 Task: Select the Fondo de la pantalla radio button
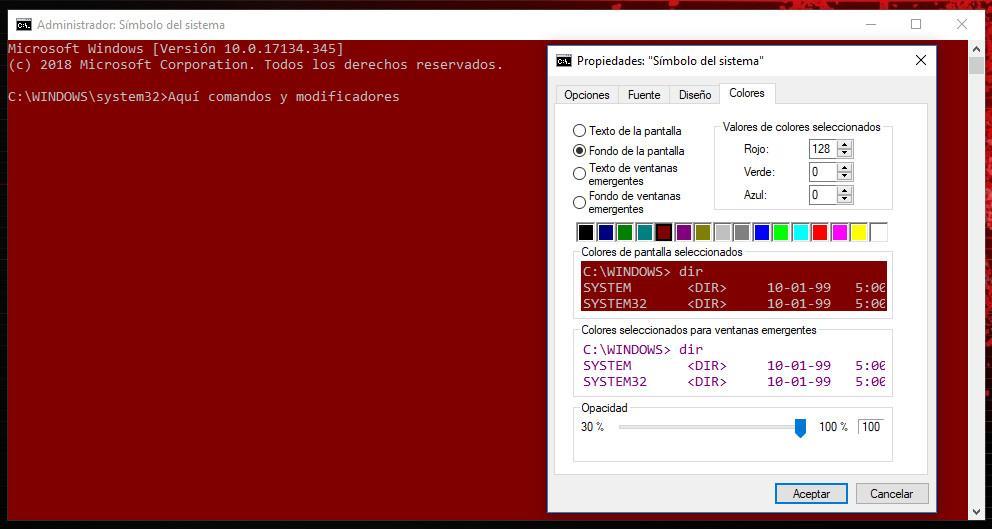click(579, 151)
